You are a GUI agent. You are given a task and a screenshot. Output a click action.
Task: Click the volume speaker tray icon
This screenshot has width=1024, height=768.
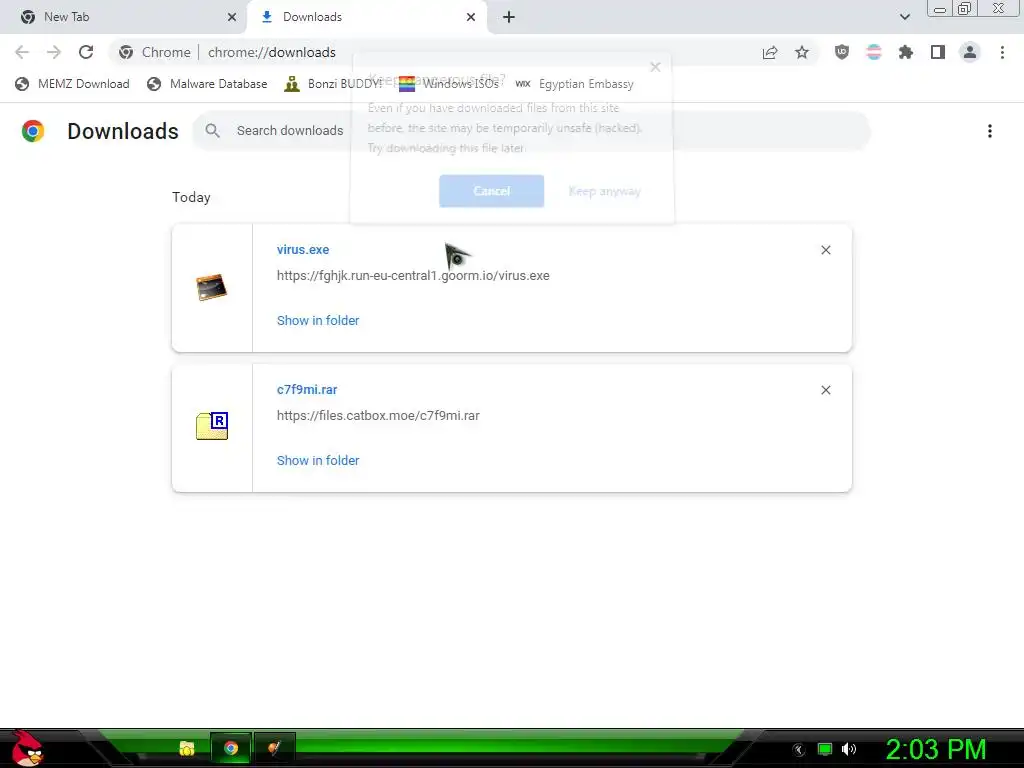tap(849, 749)
